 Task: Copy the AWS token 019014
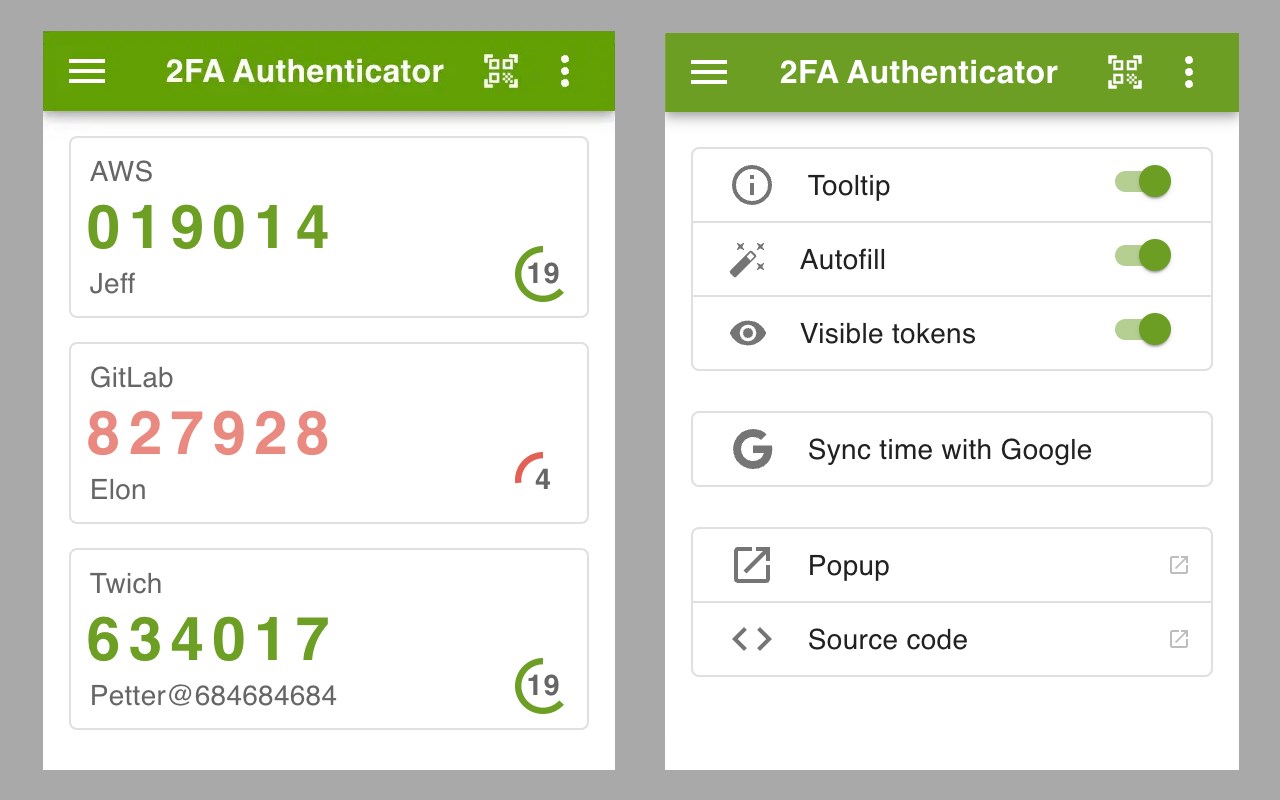tap(209, 228)
